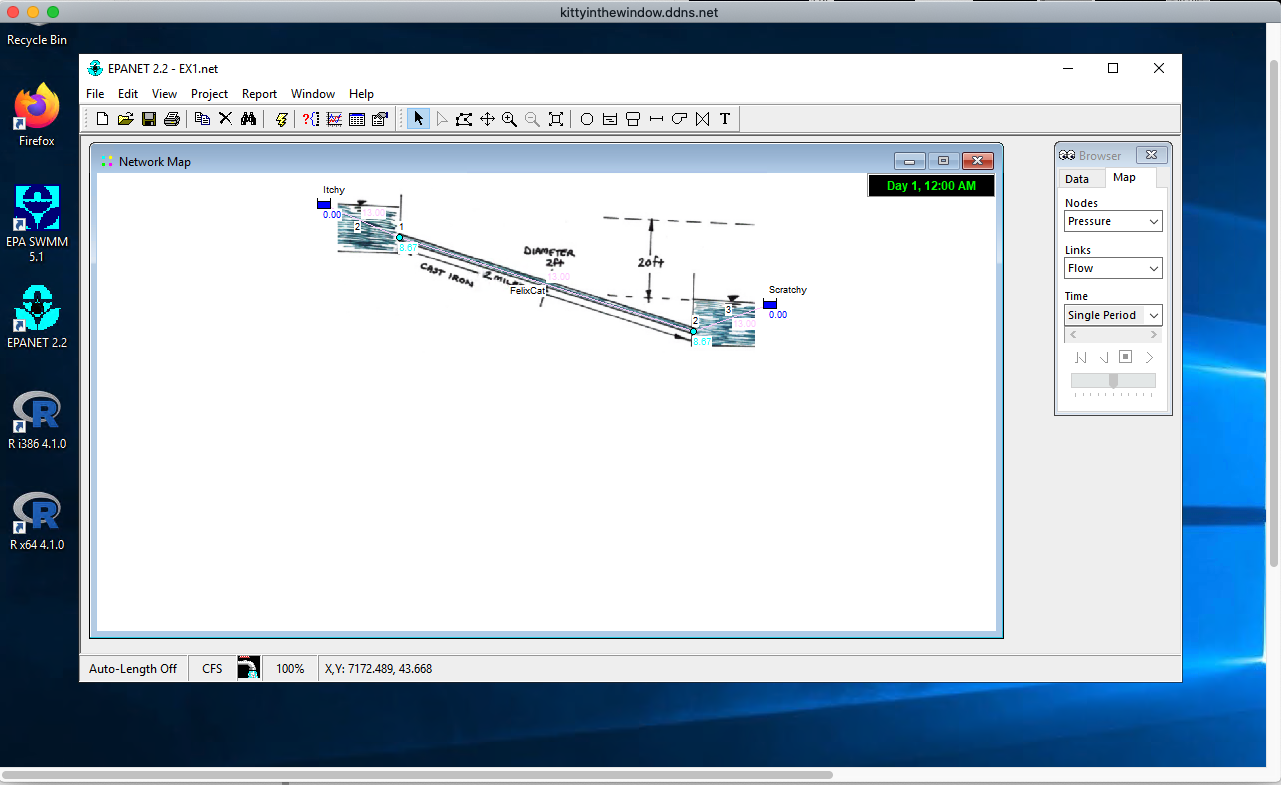The width and height of the screenshot is (1281, 785).
Task: Click the Delete X toolbar icon
Action: [225, 119]
